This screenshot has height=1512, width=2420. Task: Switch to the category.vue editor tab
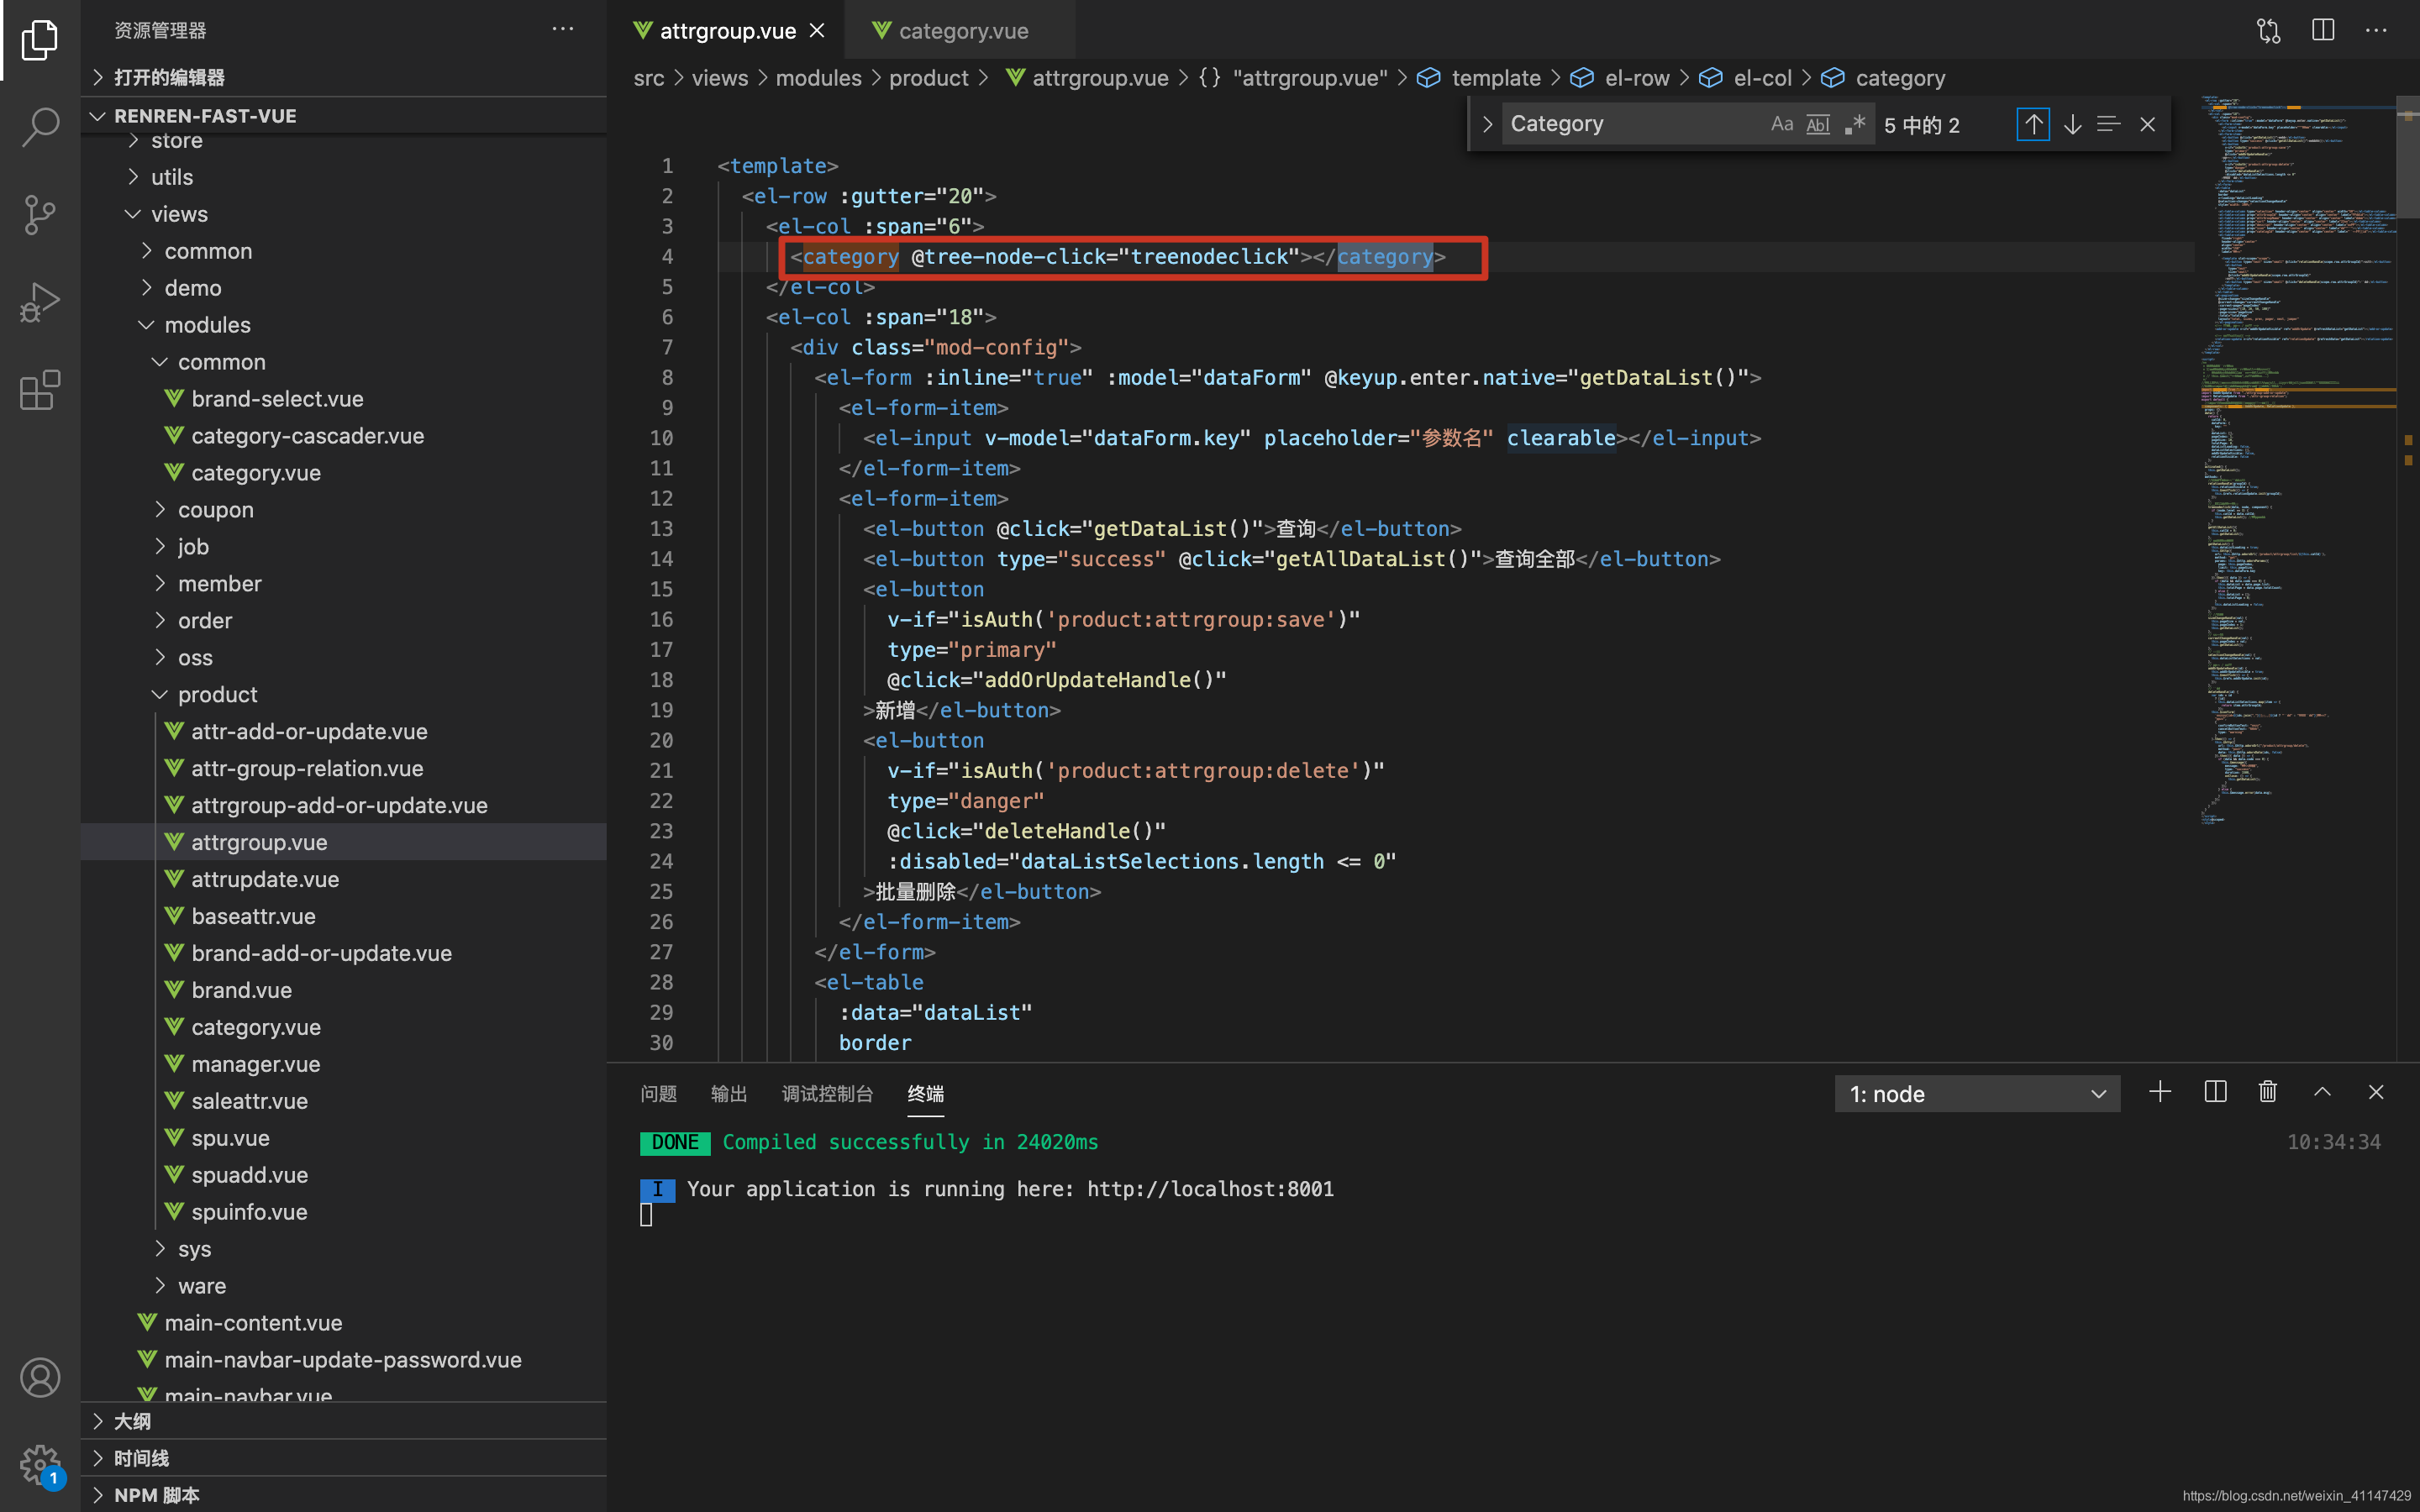click(x=962, y=31)
